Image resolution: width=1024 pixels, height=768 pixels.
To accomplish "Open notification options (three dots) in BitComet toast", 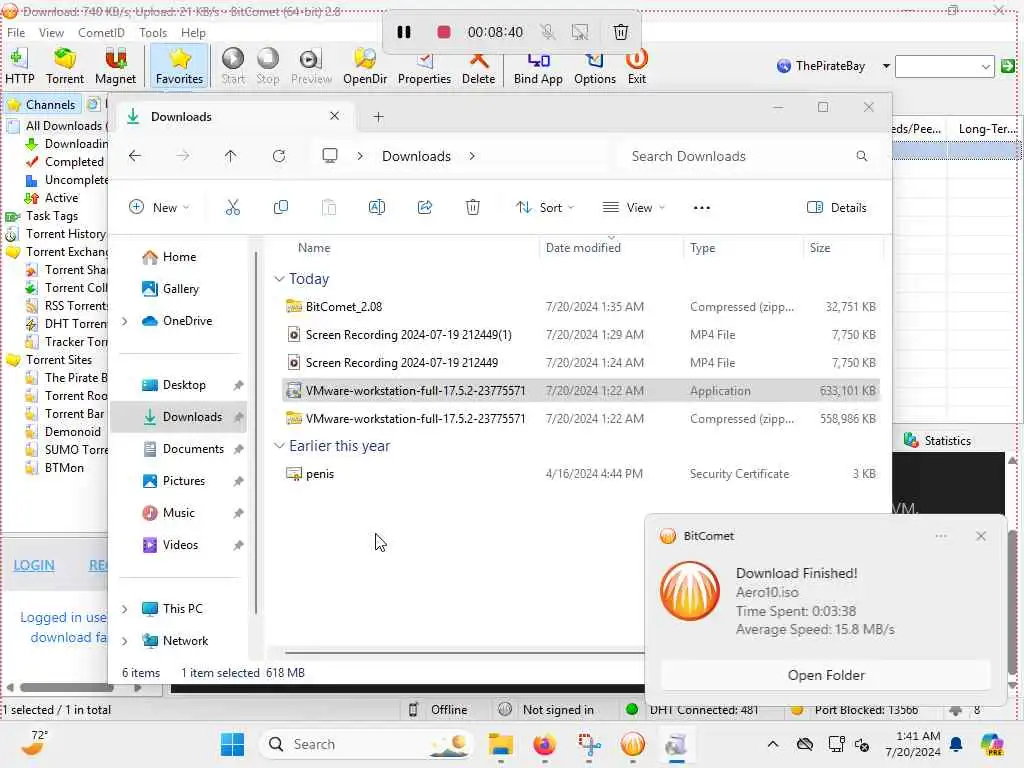I will coord(941,536).
